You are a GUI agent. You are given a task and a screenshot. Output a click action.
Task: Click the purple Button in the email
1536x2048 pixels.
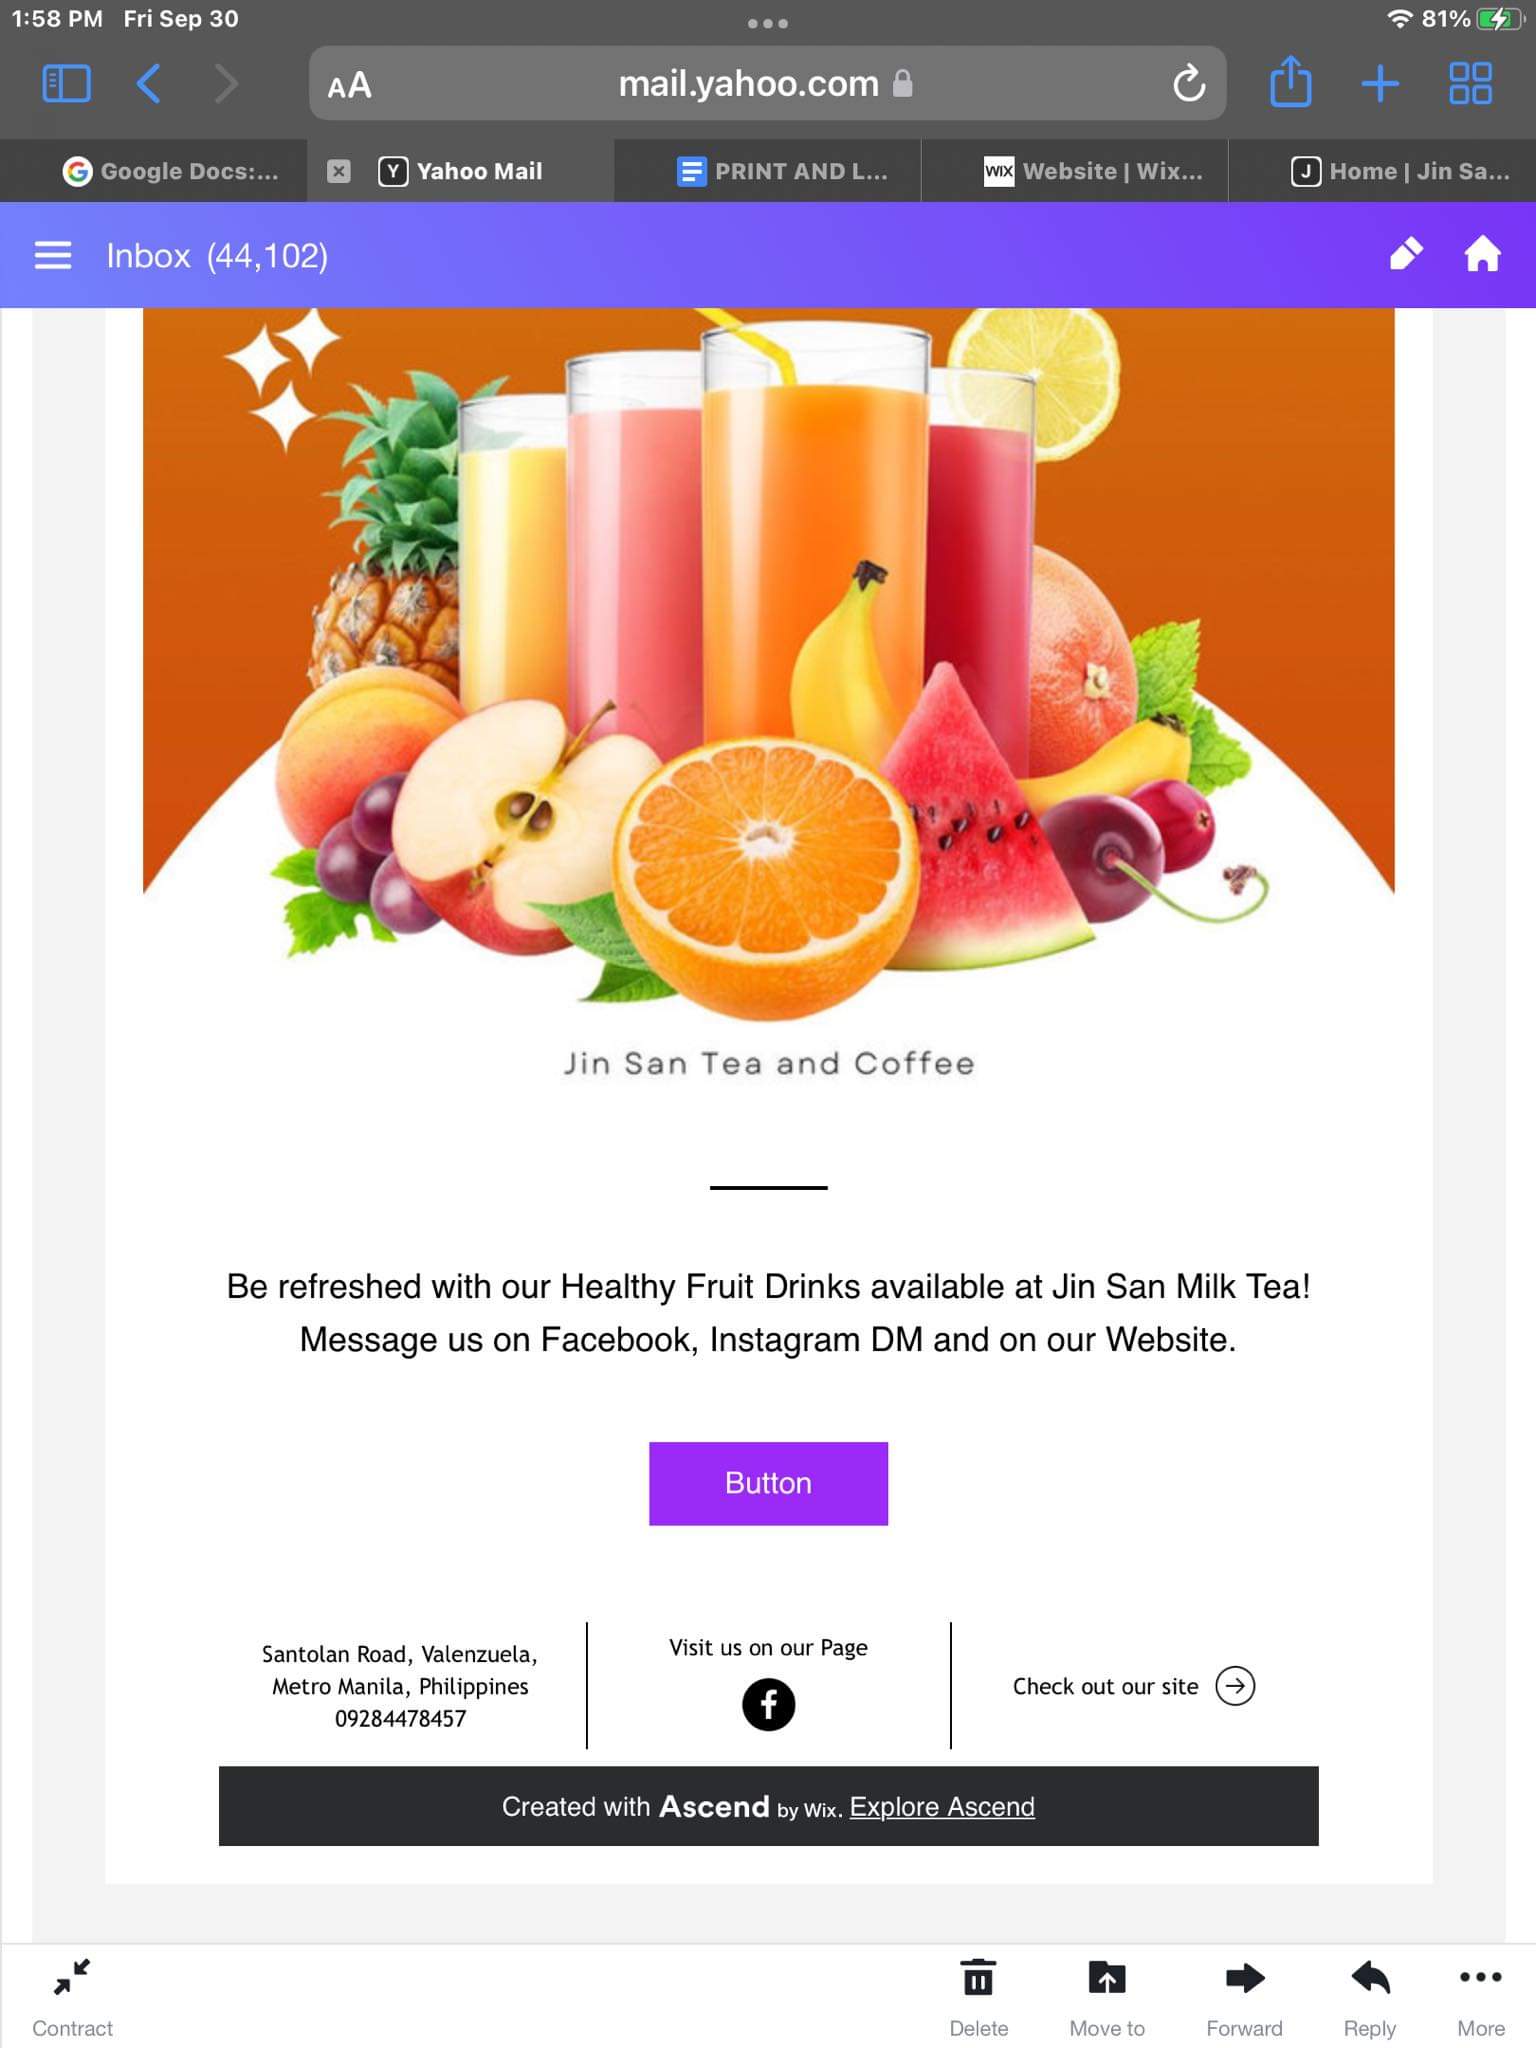click(768, 1483)
